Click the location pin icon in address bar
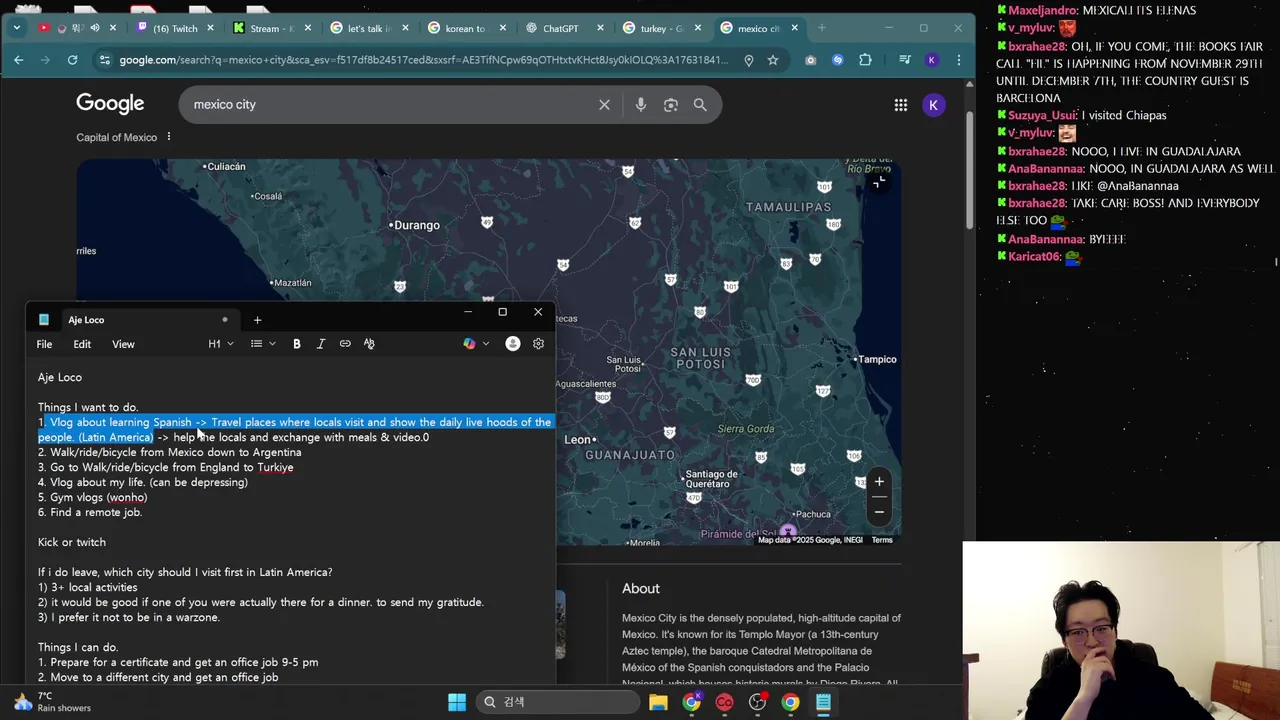1280x720 pixels. (748, 60)
